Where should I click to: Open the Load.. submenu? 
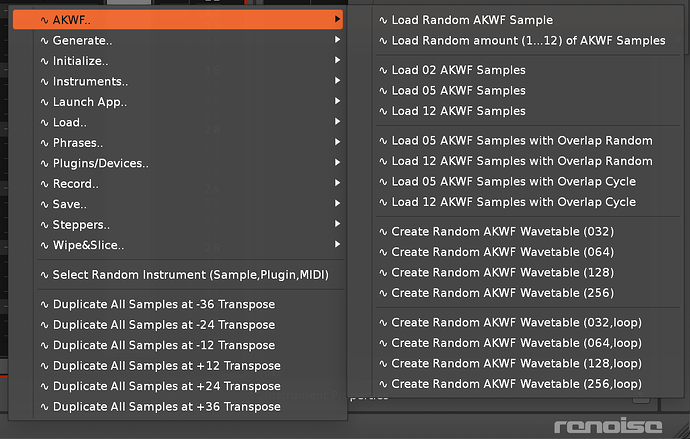[178, 122]
